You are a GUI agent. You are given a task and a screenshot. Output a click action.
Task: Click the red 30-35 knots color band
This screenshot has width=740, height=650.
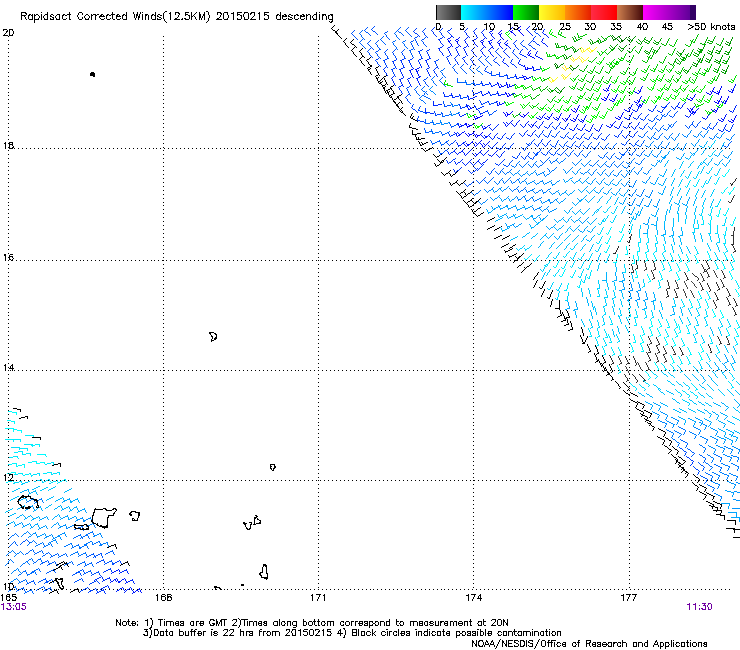[604, 12]
